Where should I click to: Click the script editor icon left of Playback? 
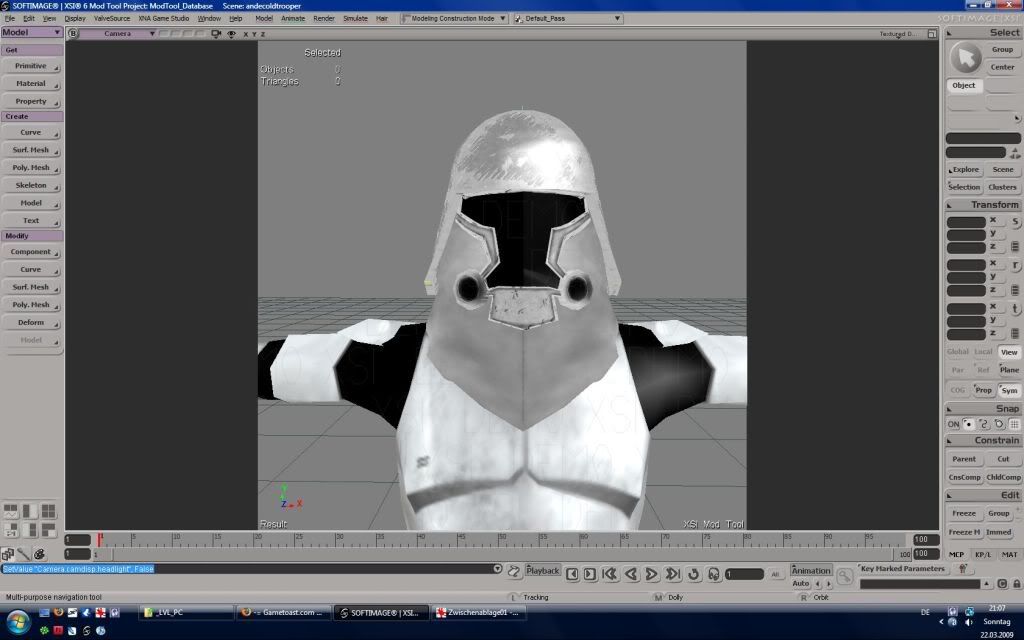click(x=513, y=572)
